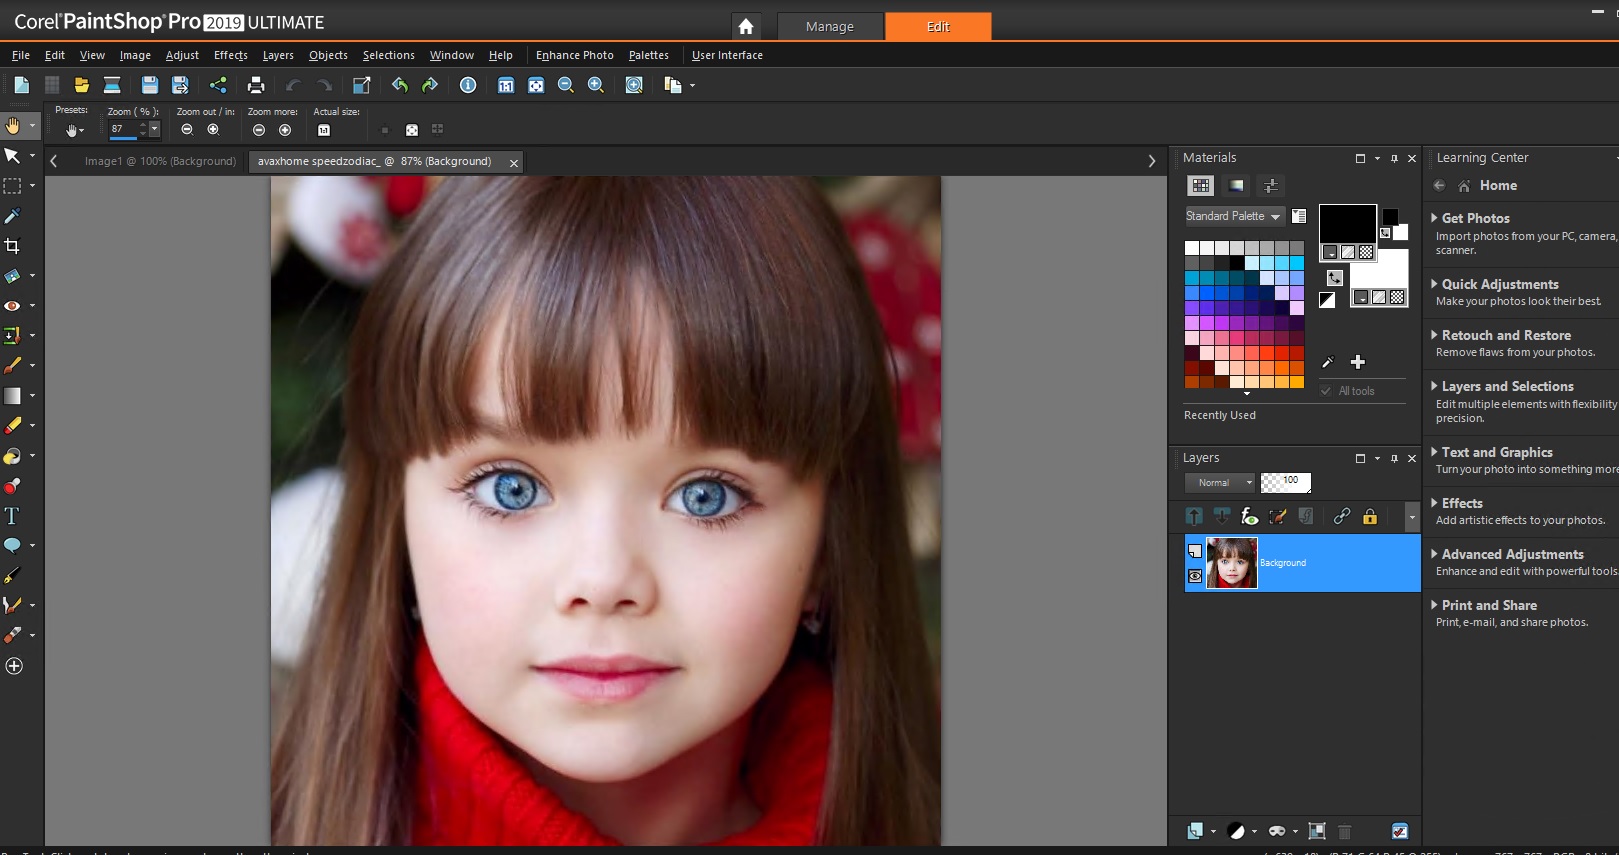Open the Image Information icon
The image size is (1619, 855).
(468, 85)
